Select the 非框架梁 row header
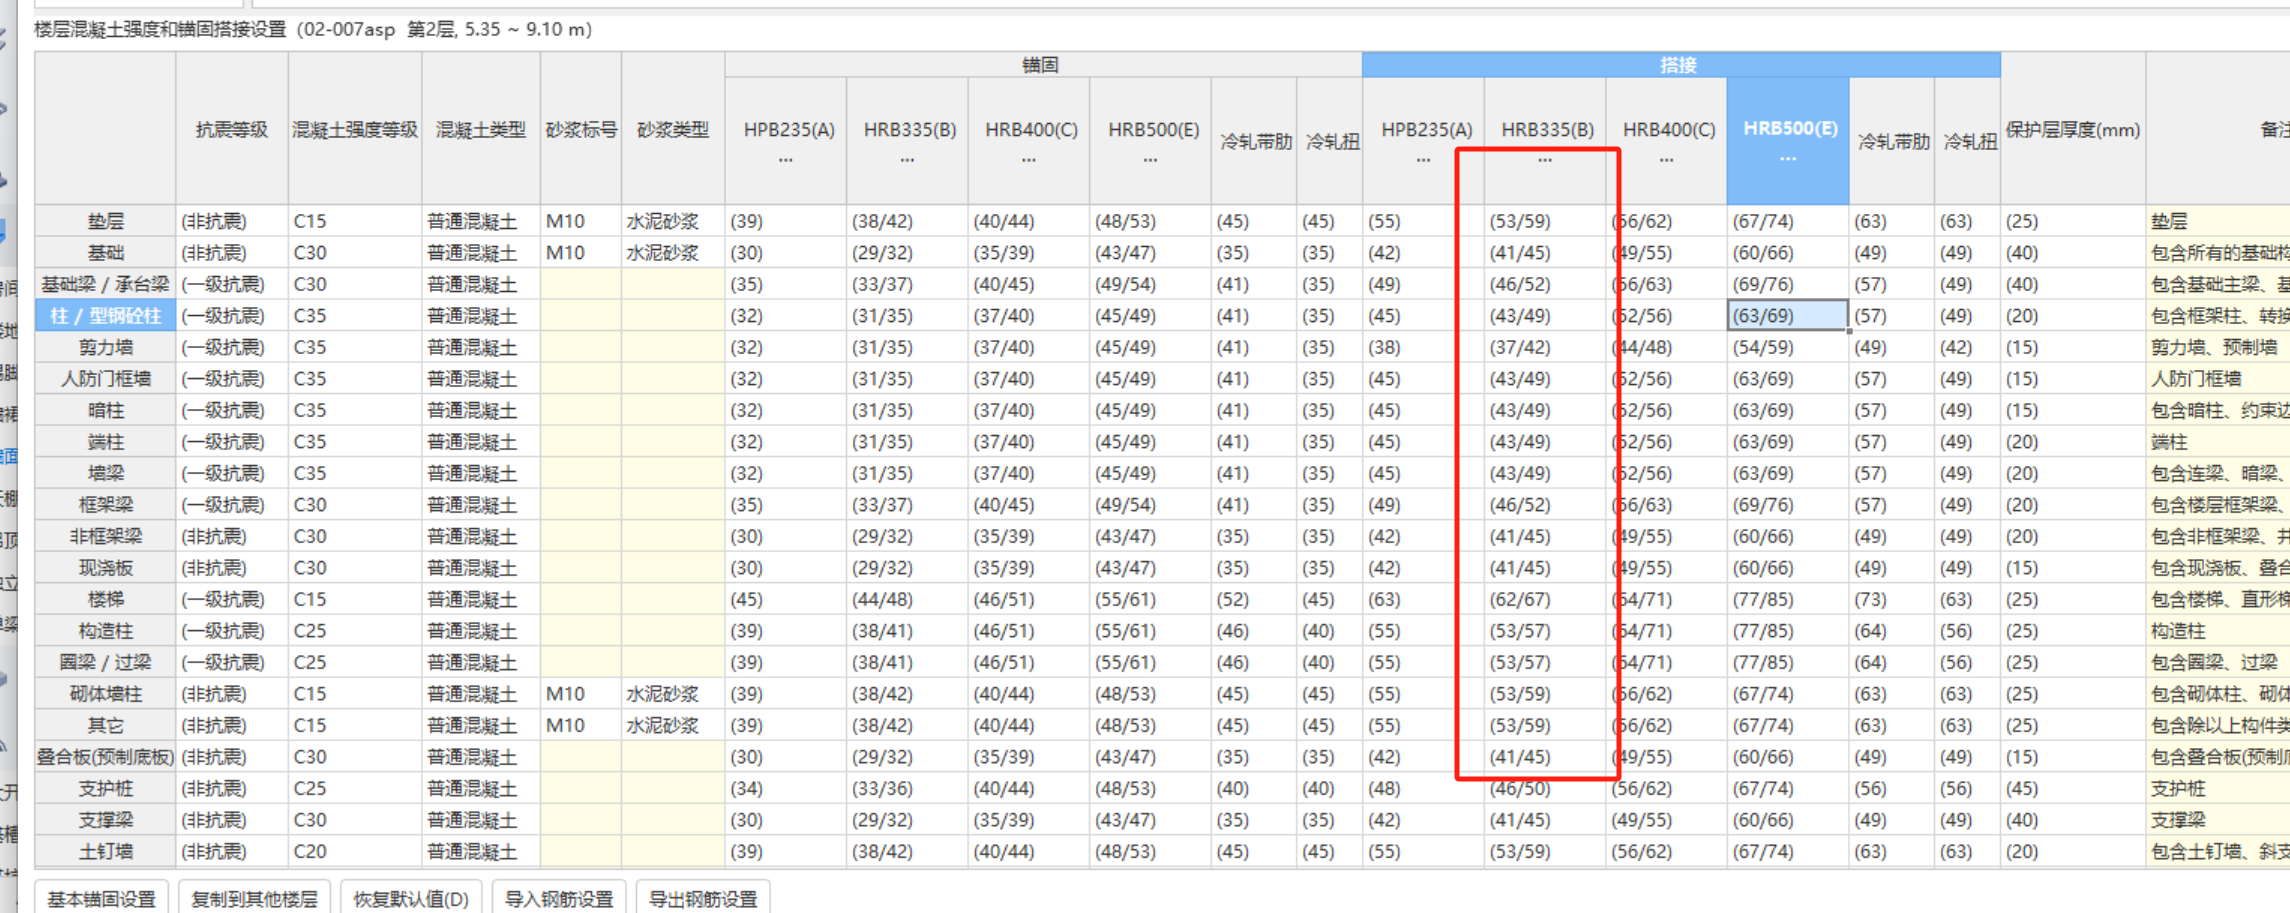 (x=106, y=536)
